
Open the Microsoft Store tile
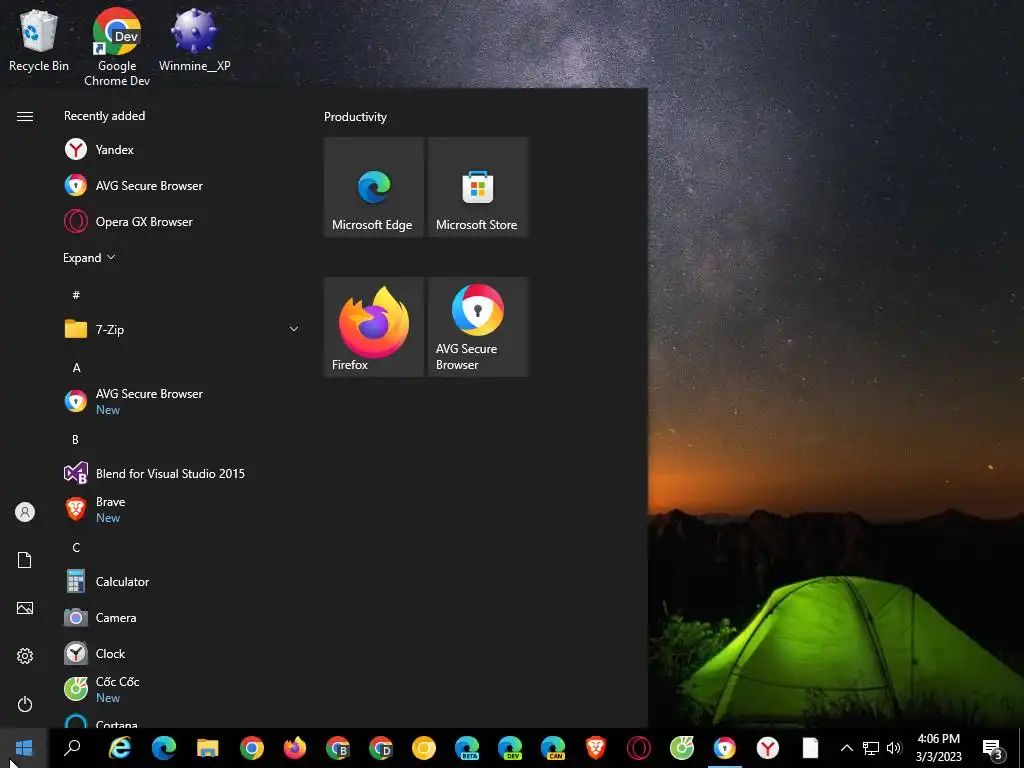click(477, 187)
